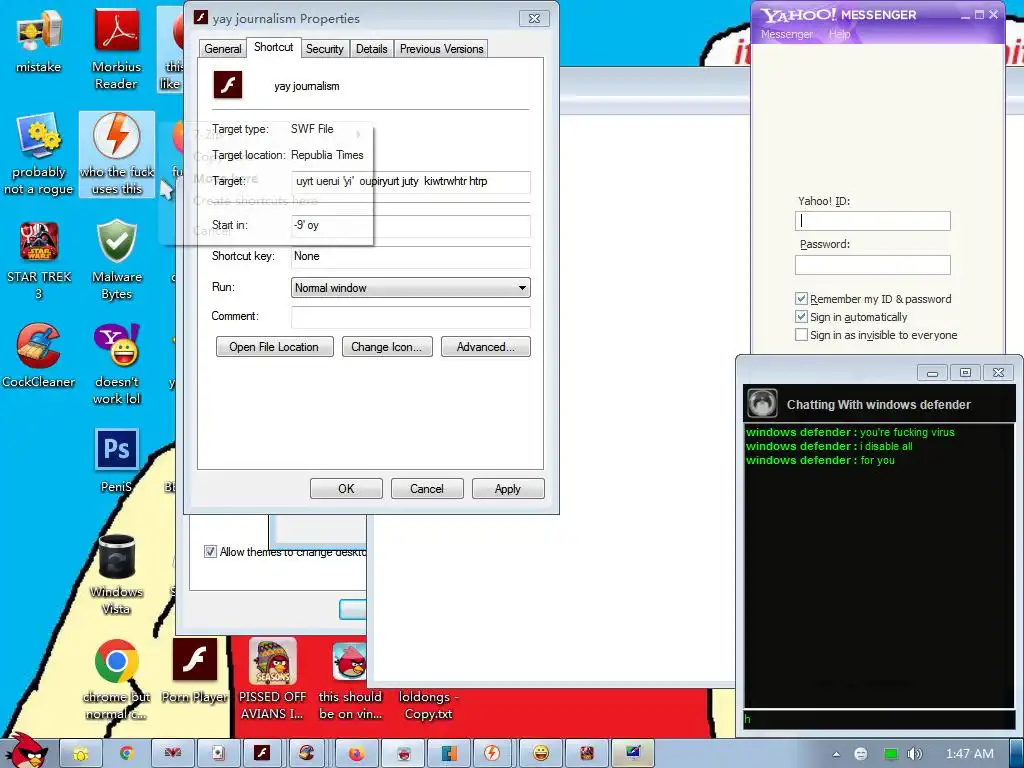Open the Previous Versions tab
Image resolution: width=1024 pixels, height=768 pixels.
(x=441, y=49)
